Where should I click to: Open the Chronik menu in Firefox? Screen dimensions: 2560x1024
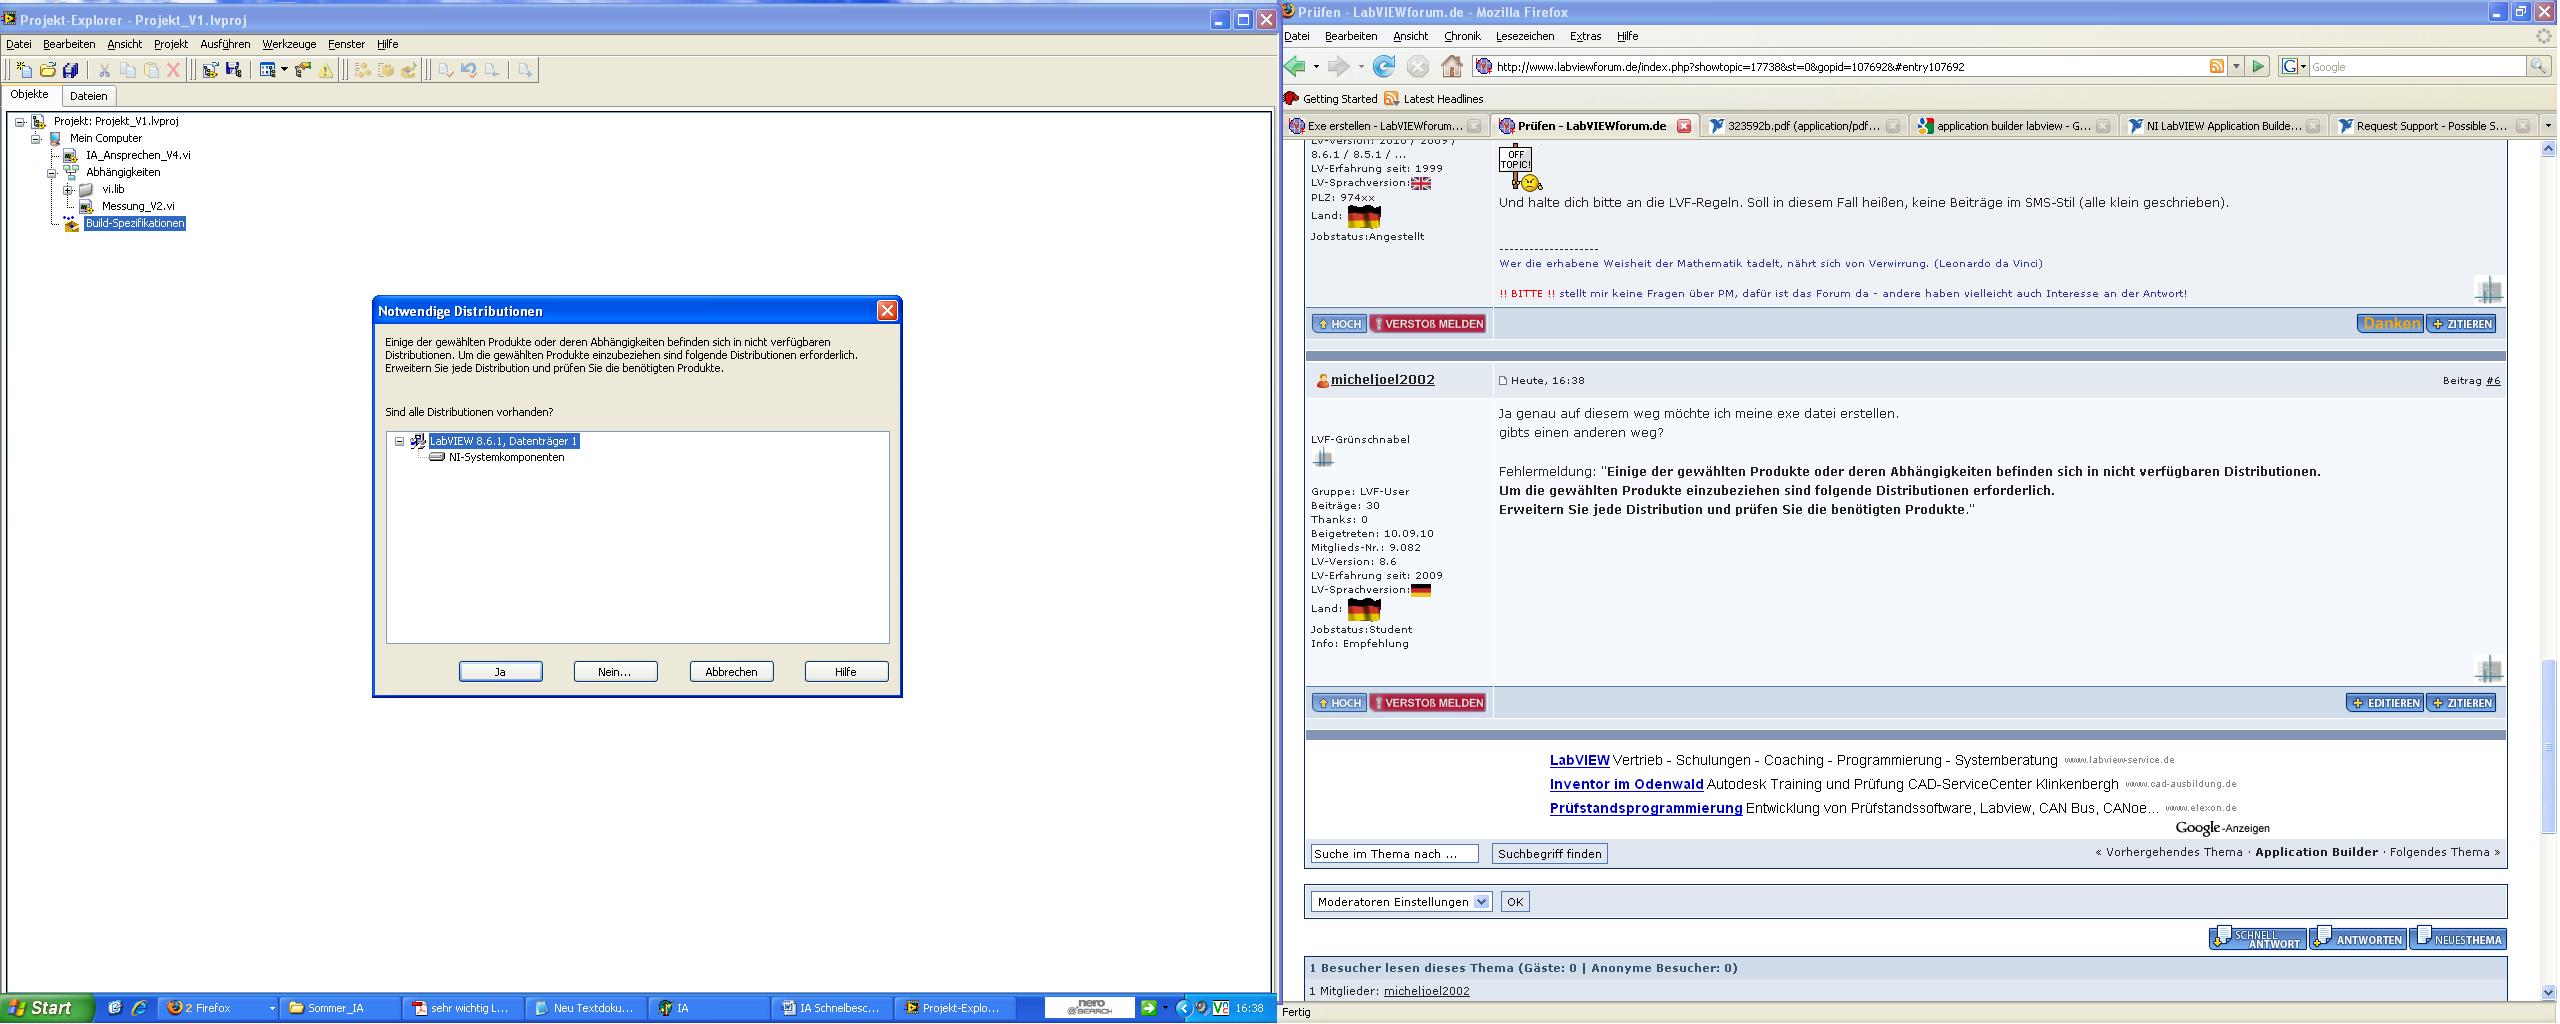point(1462,36)
